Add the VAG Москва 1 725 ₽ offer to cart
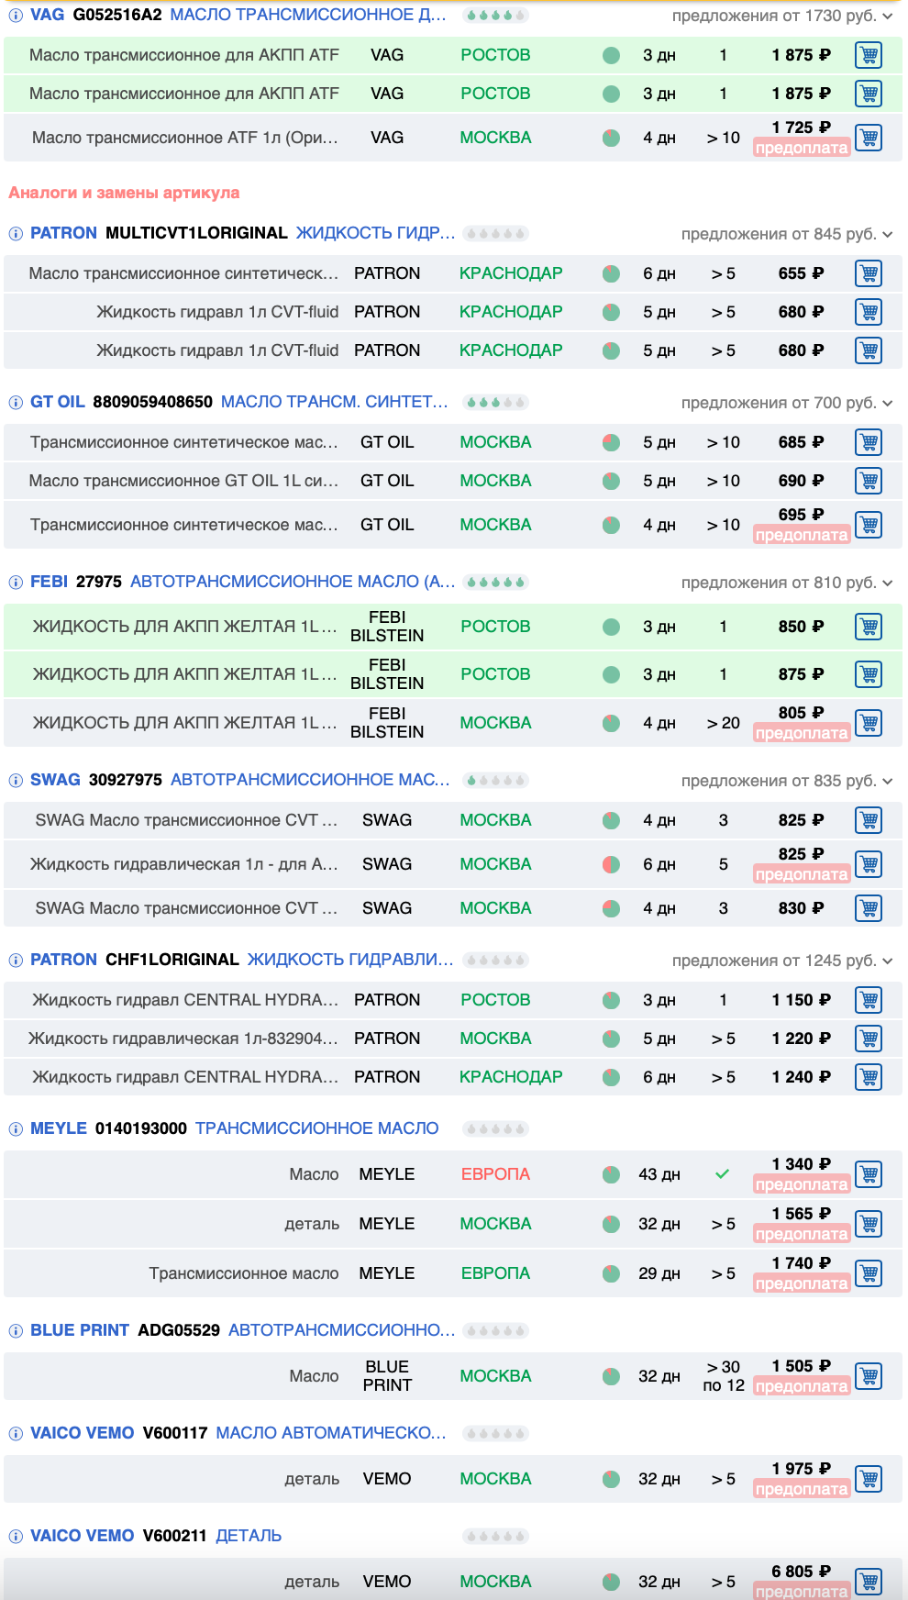Viewport: 908px width, 1600px height. [869, 138]
